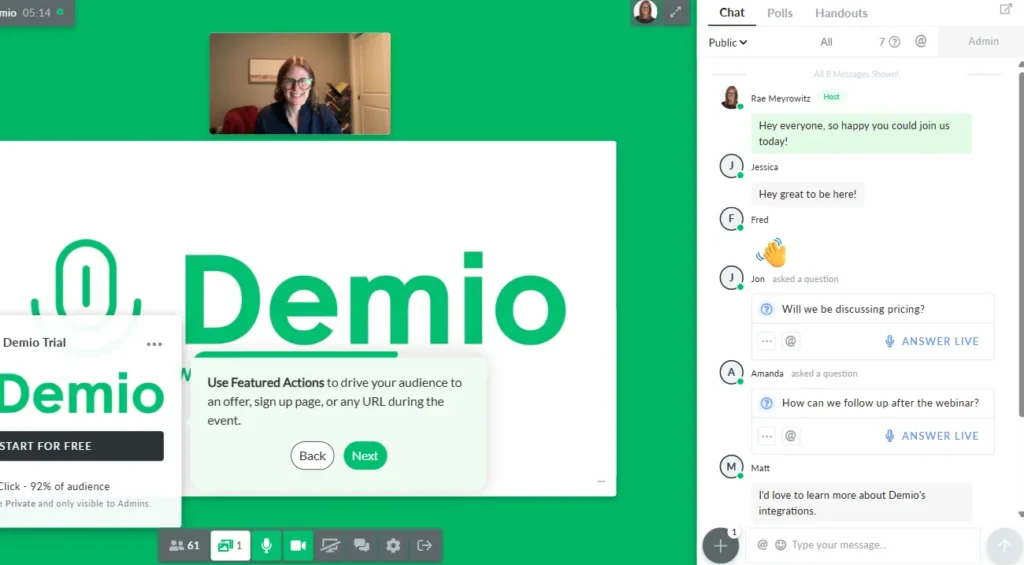Image resolution: width=1024 pixels, height=565 pixels.
Task: Click the plus add button near message box
Action: coord(720,545)
